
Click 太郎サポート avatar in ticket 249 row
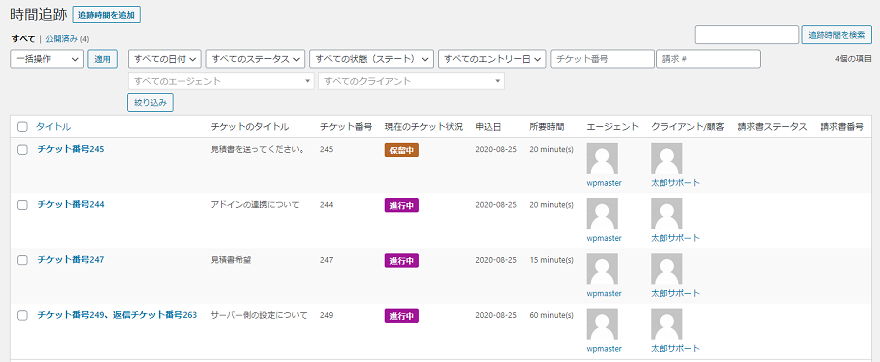[x=667, y=324]
